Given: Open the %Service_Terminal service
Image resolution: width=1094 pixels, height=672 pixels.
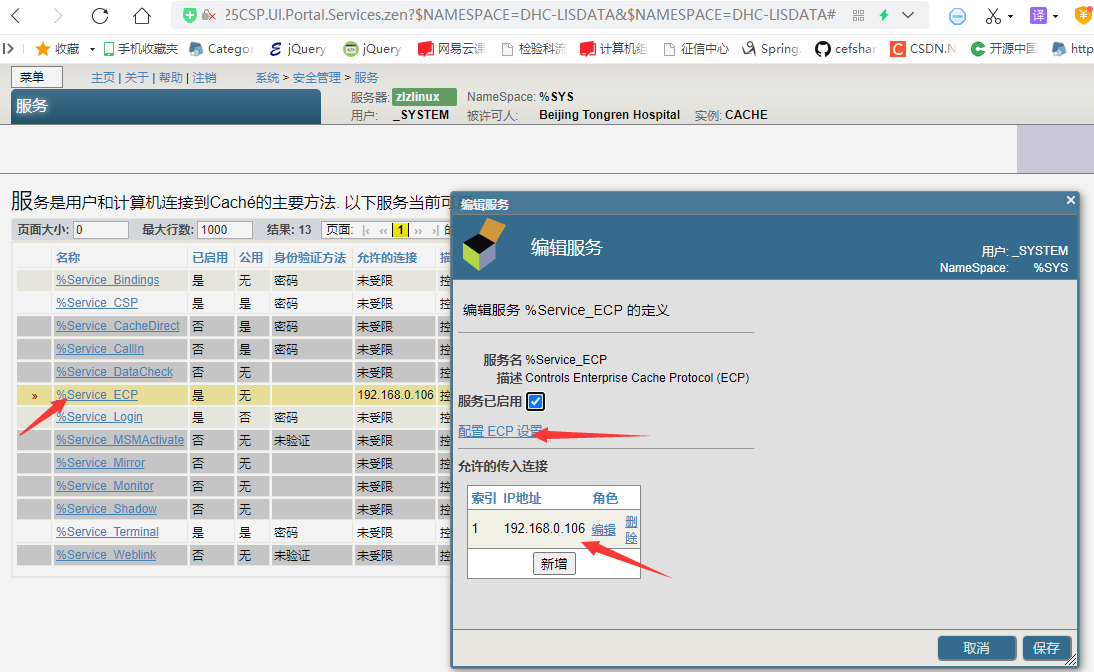Looking at the screenshot, I should (x=107, y=532).
